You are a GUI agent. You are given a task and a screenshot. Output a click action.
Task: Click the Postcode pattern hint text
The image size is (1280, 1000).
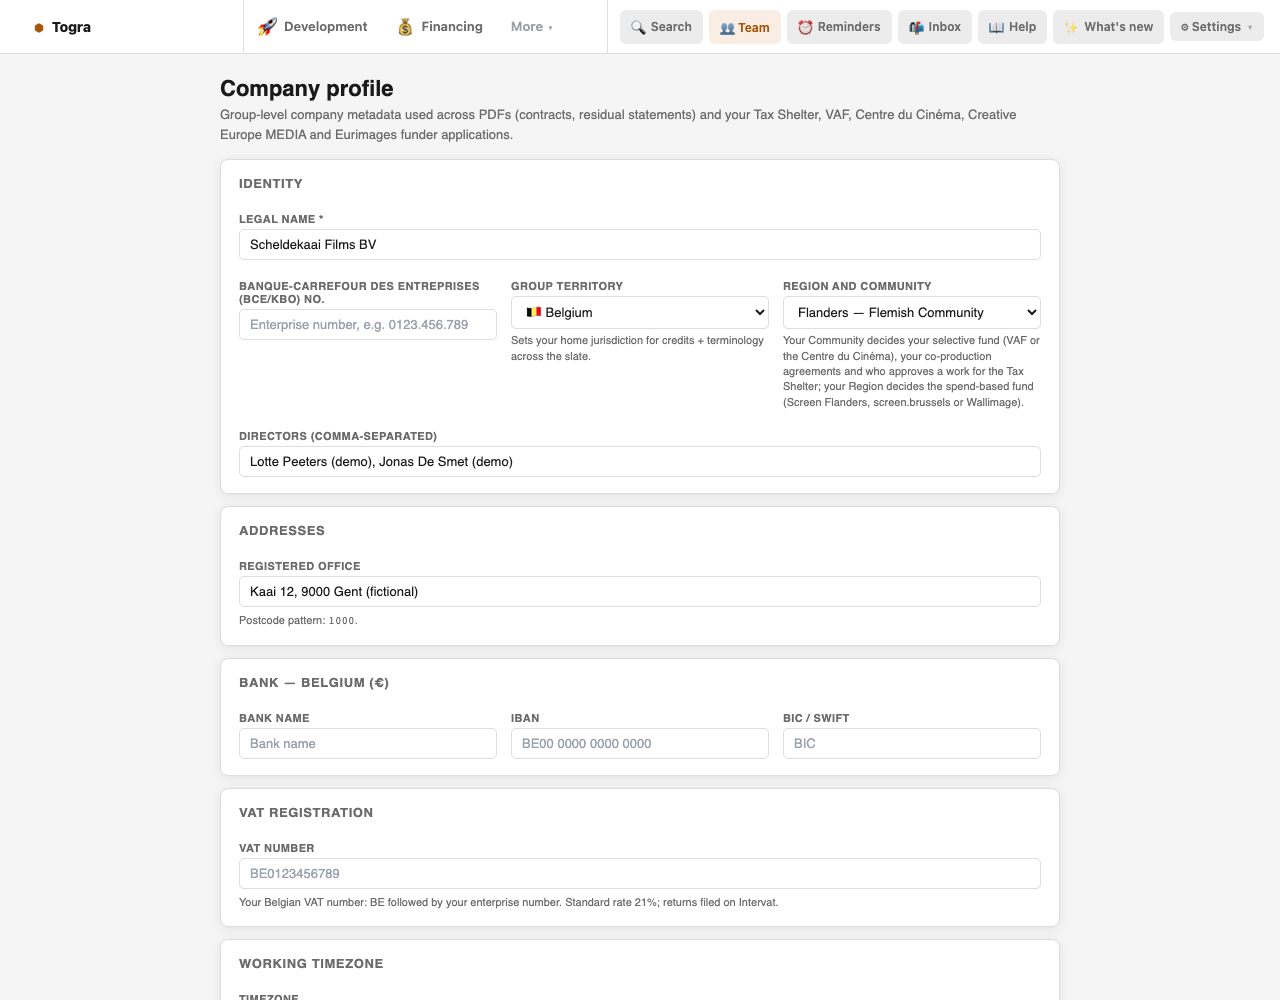point(298,621)
